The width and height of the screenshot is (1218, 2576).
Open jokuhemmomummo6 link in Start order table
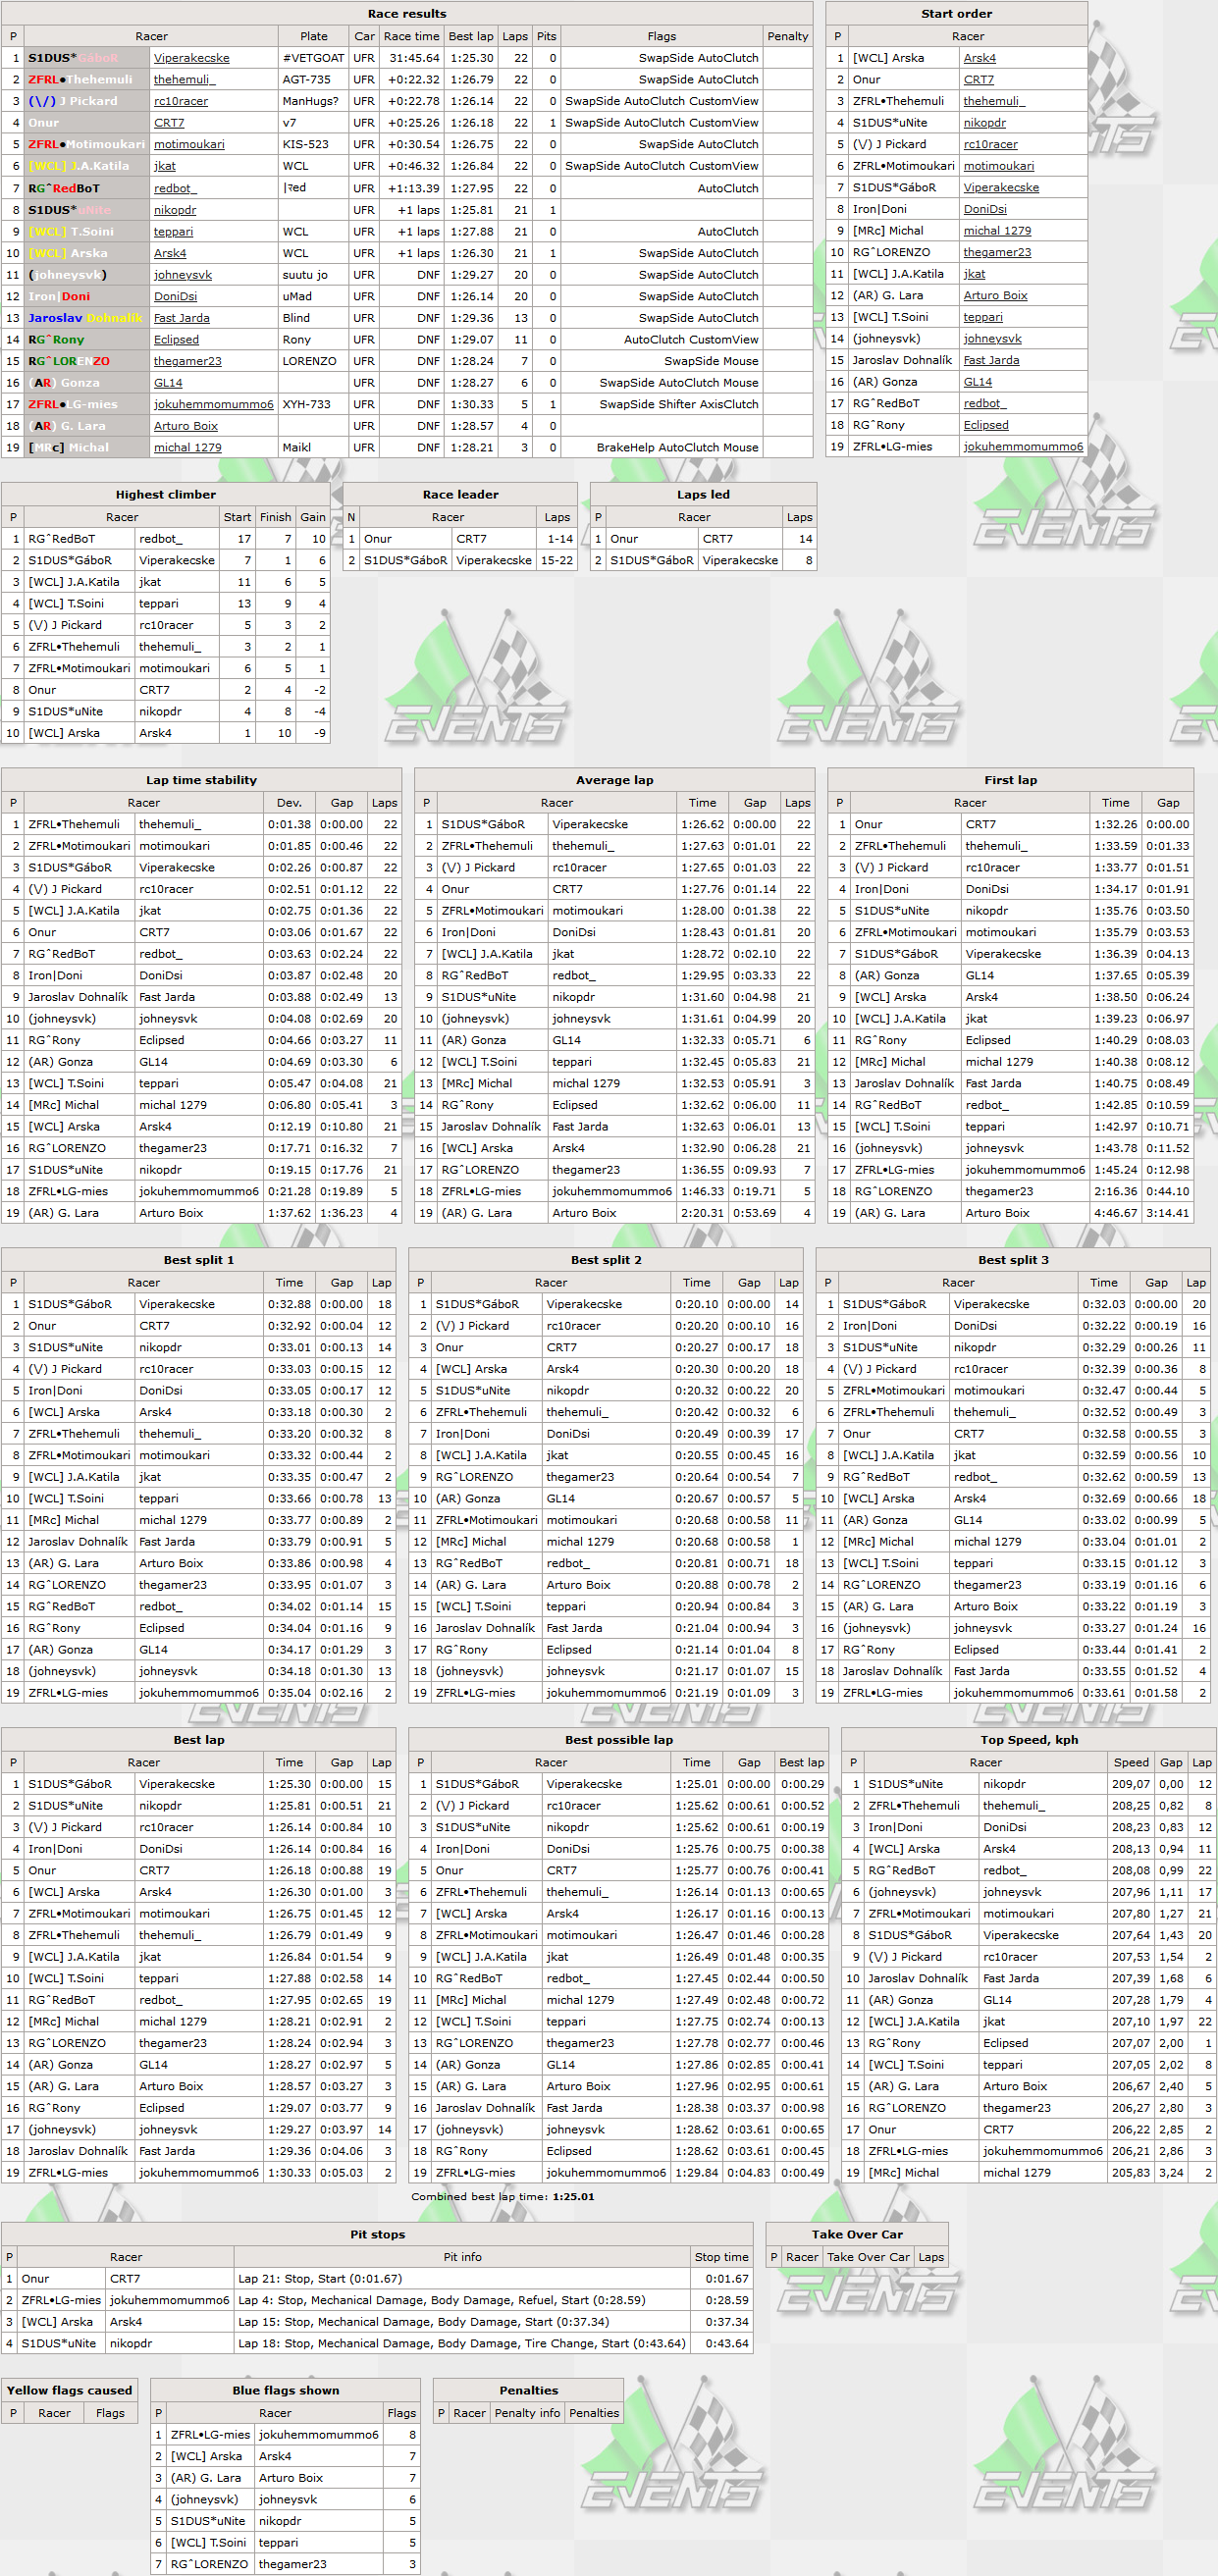click(1023, 447)
